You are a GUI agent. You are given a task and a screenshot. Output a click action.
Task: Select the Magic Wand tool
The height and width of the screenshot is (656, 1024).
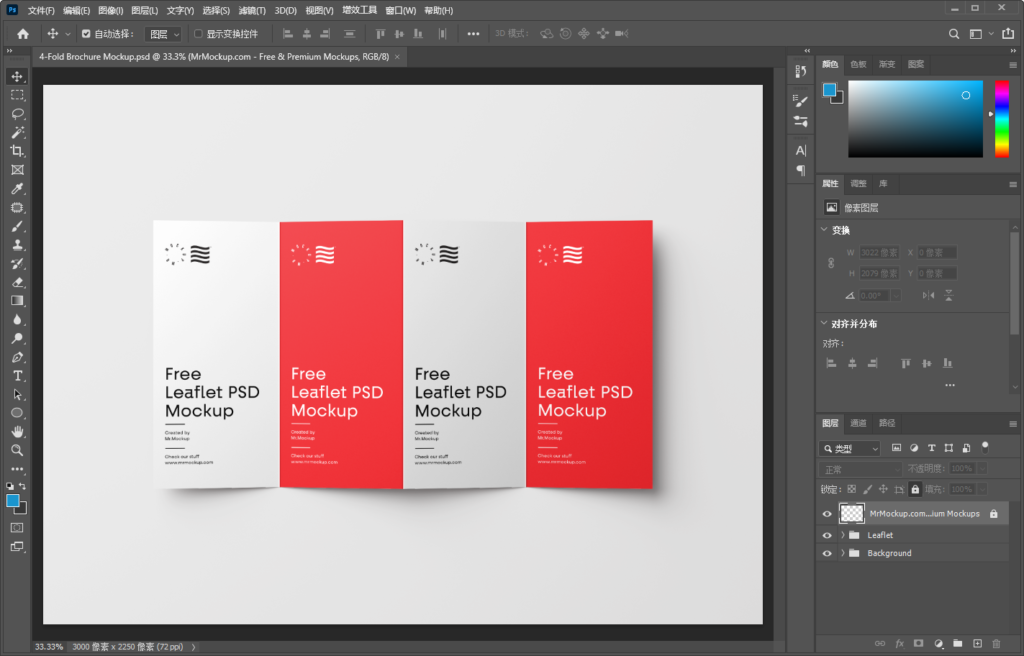click(17, 133)
